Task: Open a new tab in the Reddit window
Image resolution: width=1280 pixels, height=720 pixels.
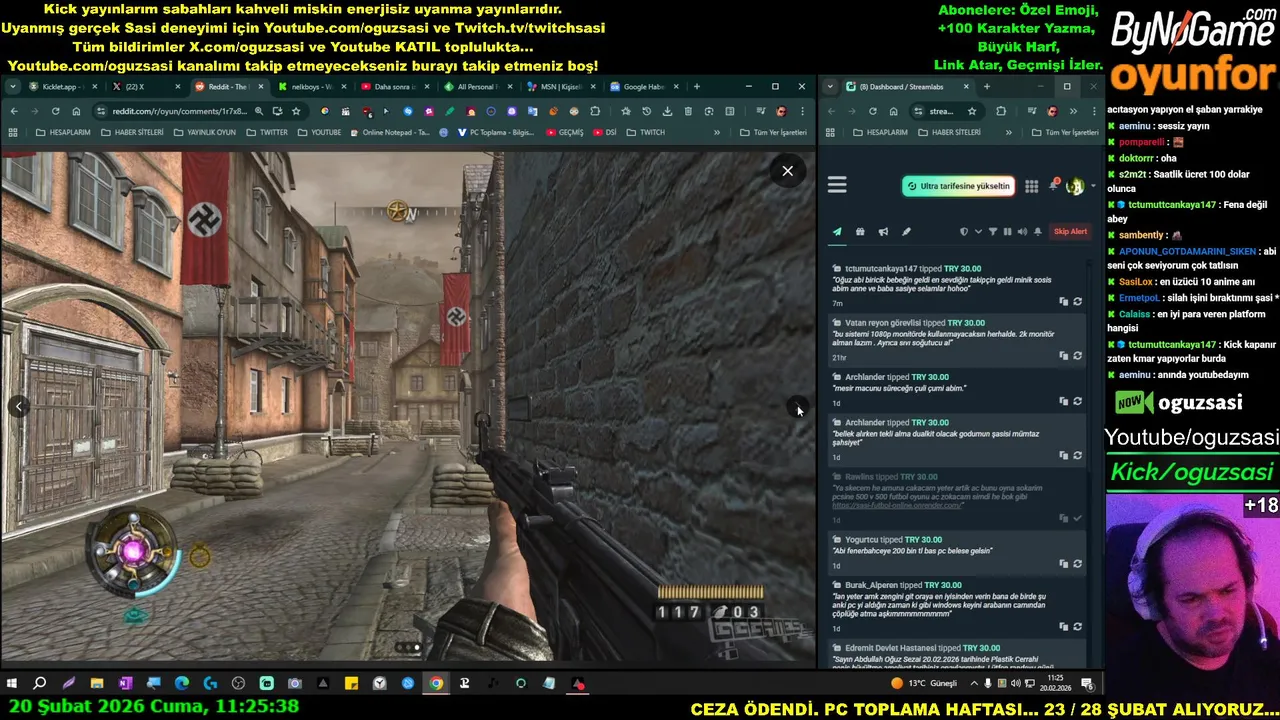Action: 697,87
